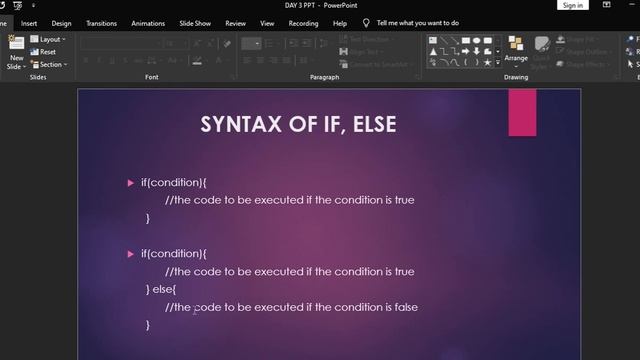Select the Rounded Rectangle shape
Viewport: 640px width, 360px height.
click(x=487, y=40)
